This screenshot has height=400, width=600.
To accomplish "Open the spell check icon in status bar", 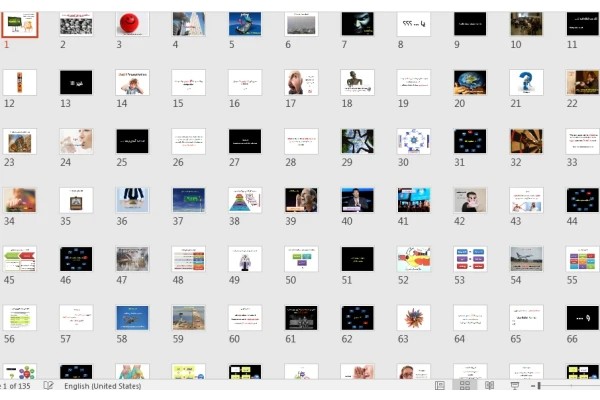I will [49, 385].
